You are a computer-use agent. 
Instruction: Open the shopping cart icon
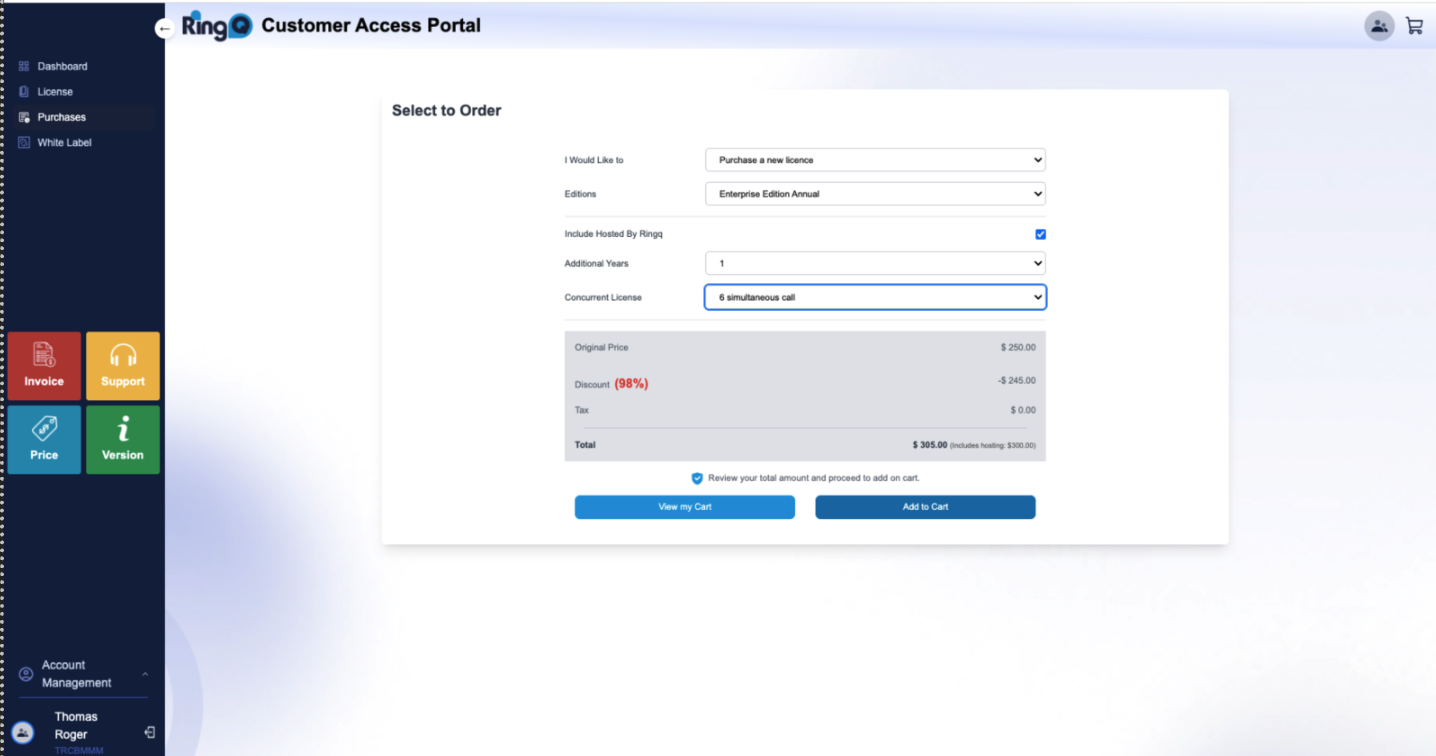[x=1413, y=25]
